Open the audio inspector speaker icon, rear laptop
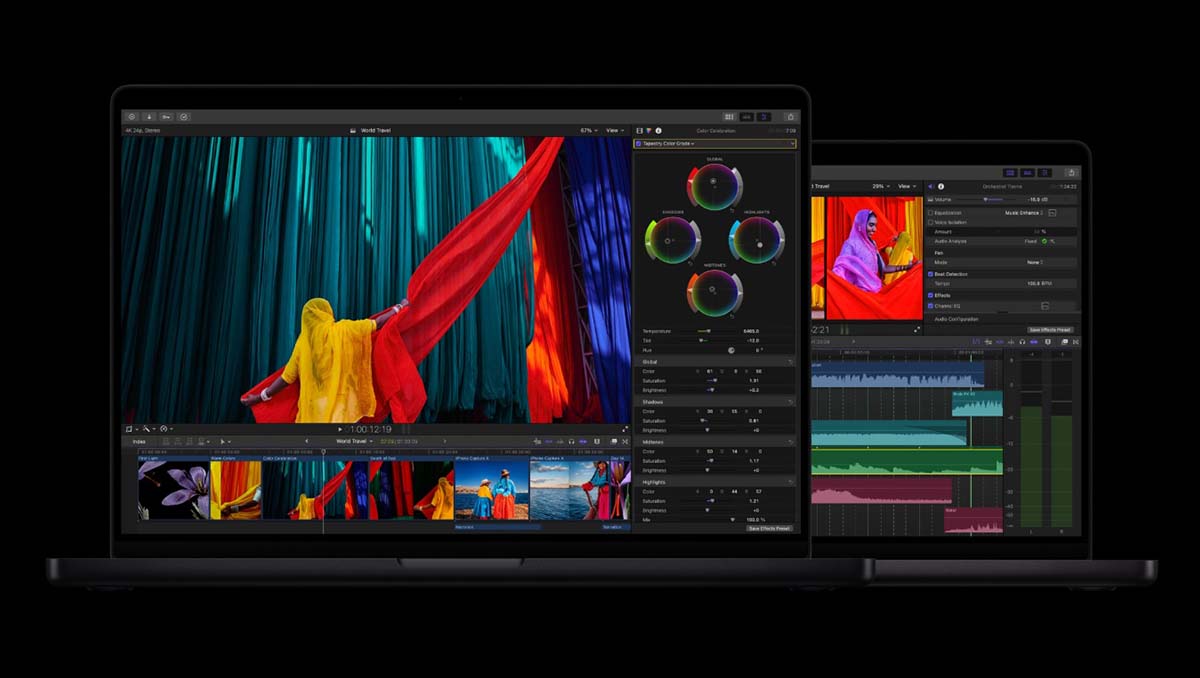This screenshot has width=1200, height=678. 931,186
